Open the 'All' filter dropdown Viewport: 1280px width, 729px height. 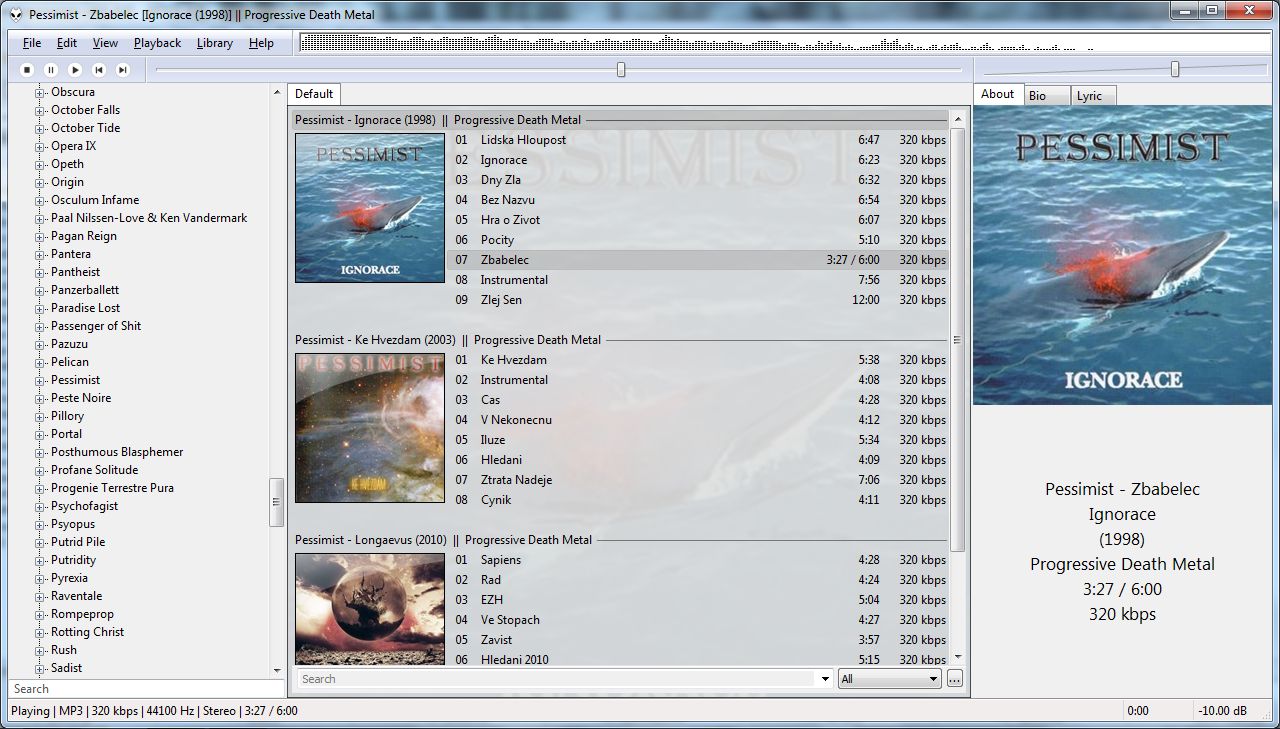[890, 679]
